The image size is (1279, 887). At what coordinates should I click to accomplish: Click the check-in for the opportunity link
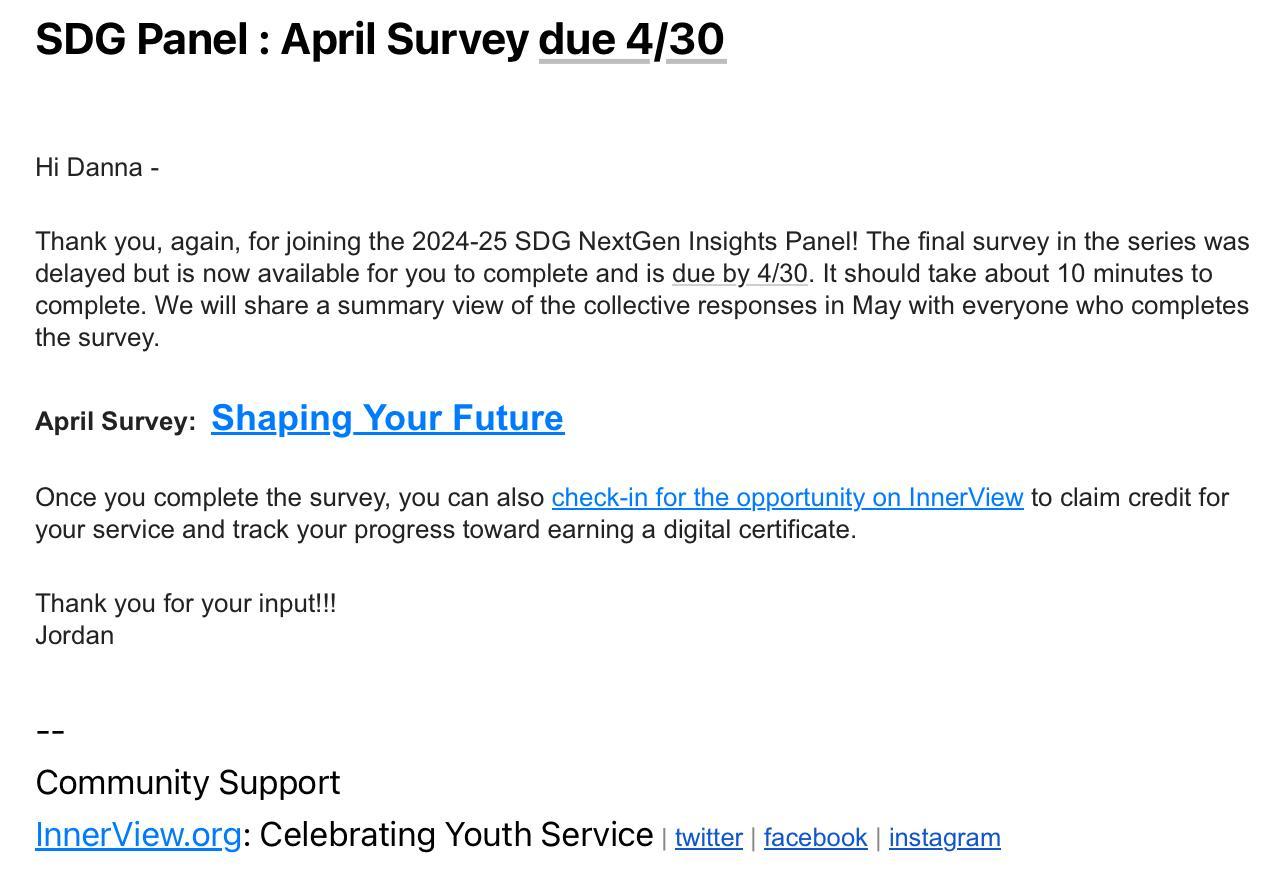click(x=787, y=498)
